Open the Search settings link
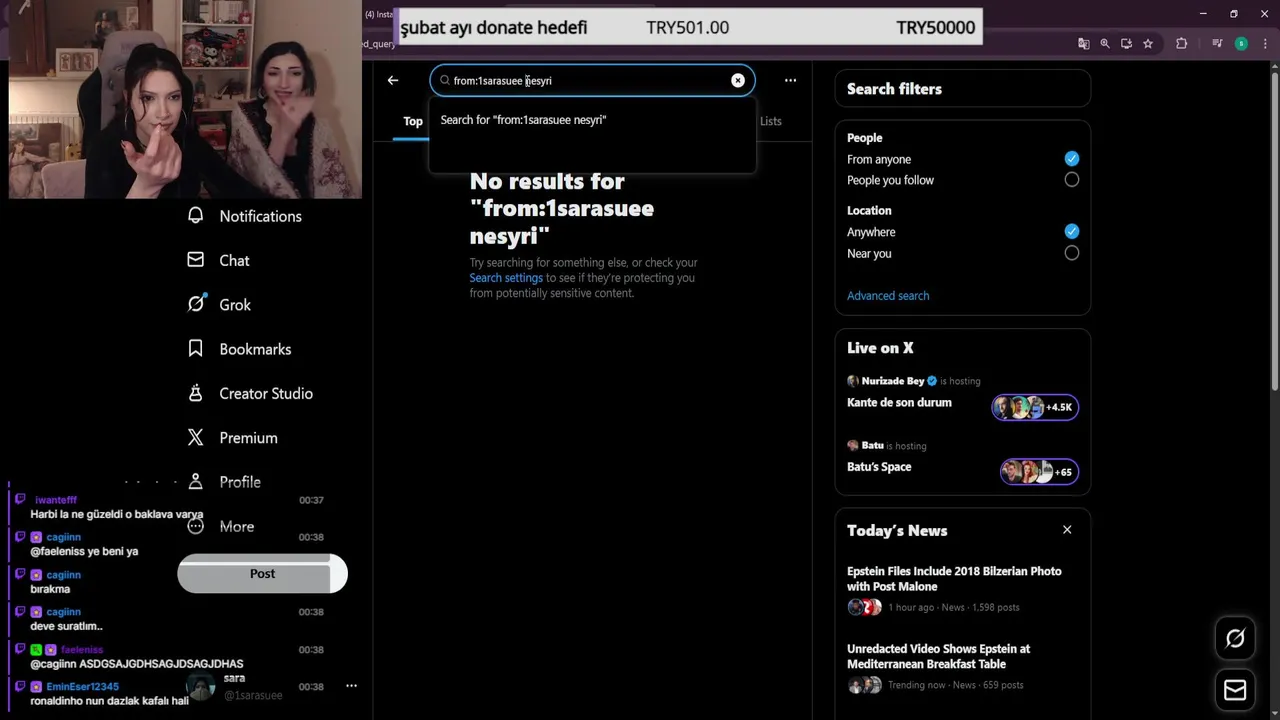This screenshot has width=1280, height=720. pyautogui.click(x=506, y=278)
